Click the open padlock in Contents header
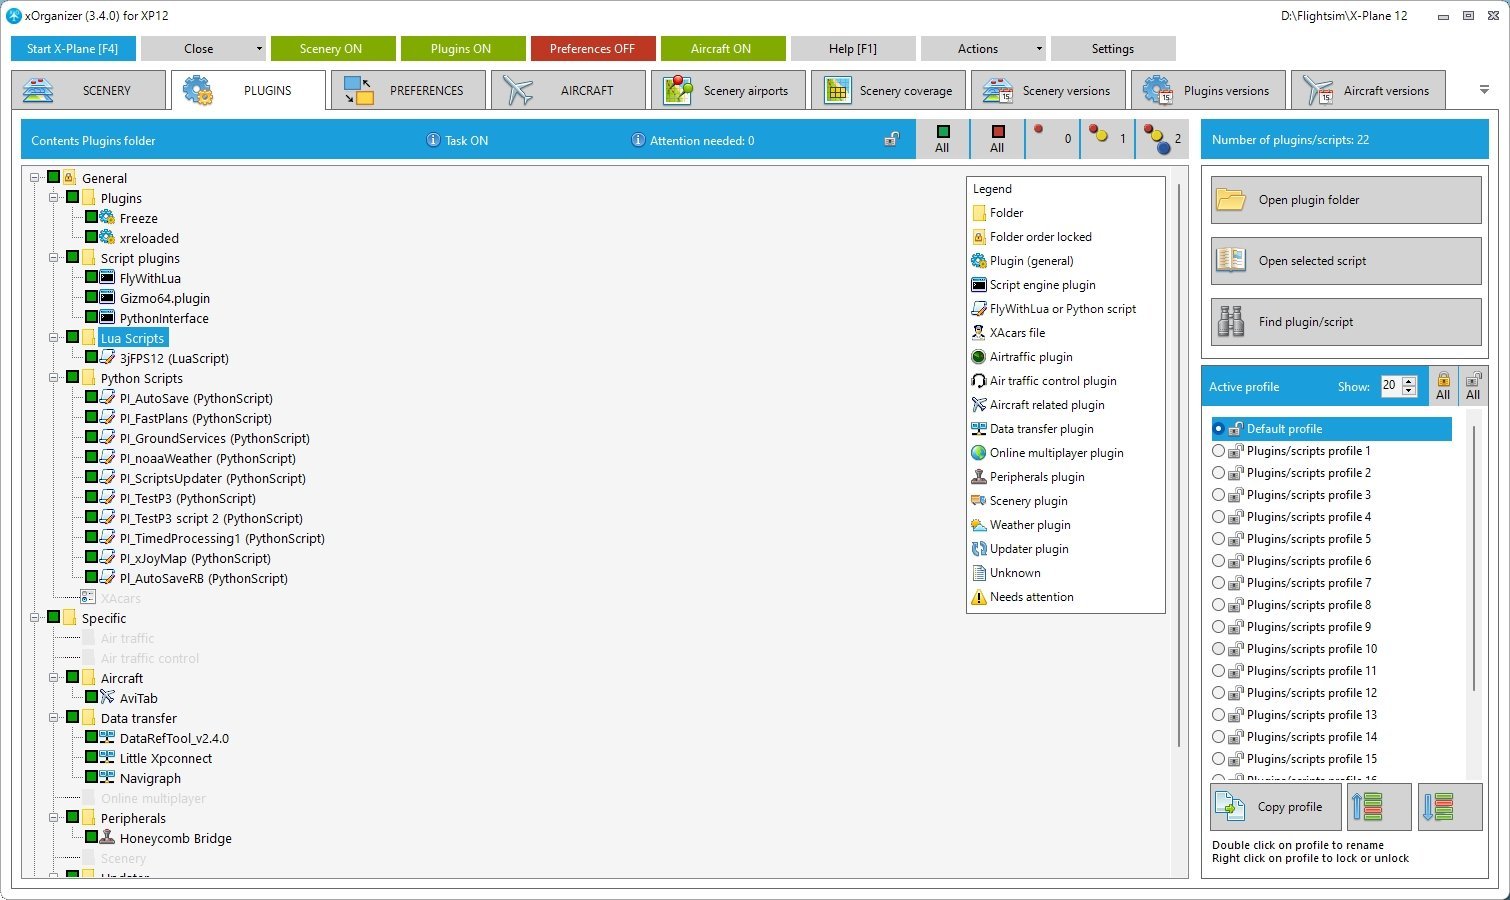The image size is (1510, 900). pos(891,140)
